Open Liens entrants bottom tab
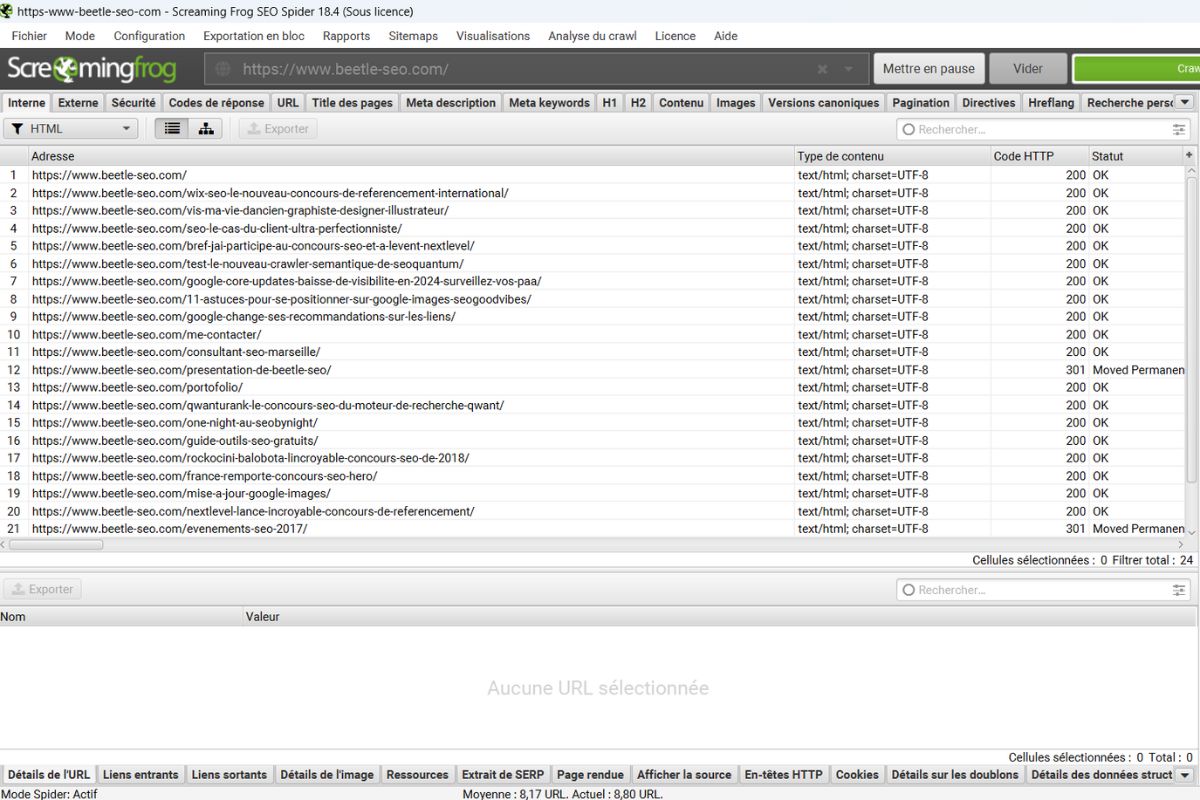1200x800 pixels. (x=141, y=774)
